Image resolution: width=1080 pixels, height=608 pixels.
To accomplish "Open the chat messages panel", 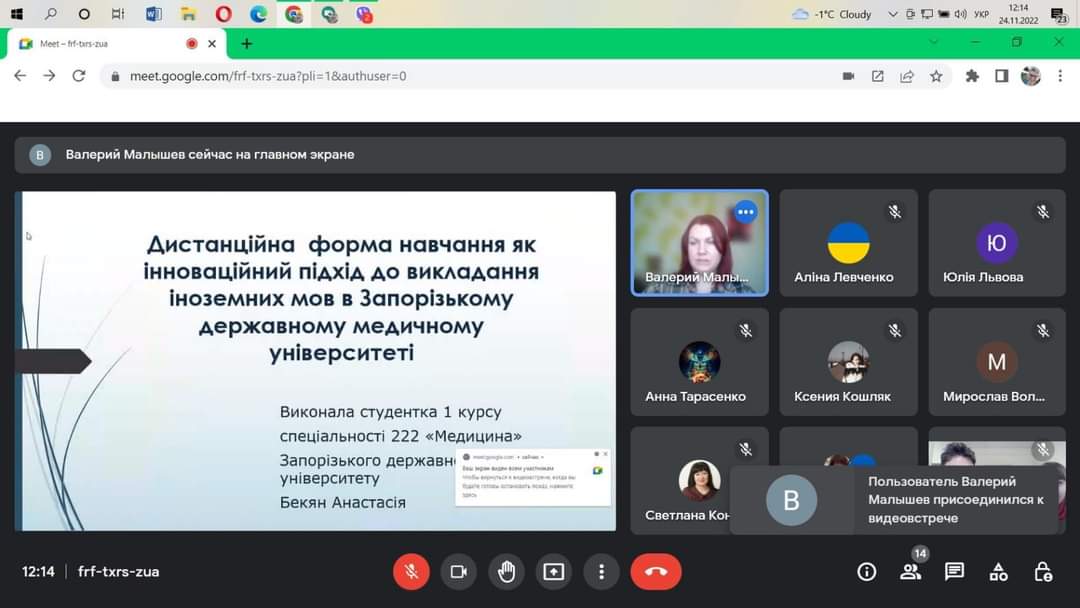I will click(954, 571).
